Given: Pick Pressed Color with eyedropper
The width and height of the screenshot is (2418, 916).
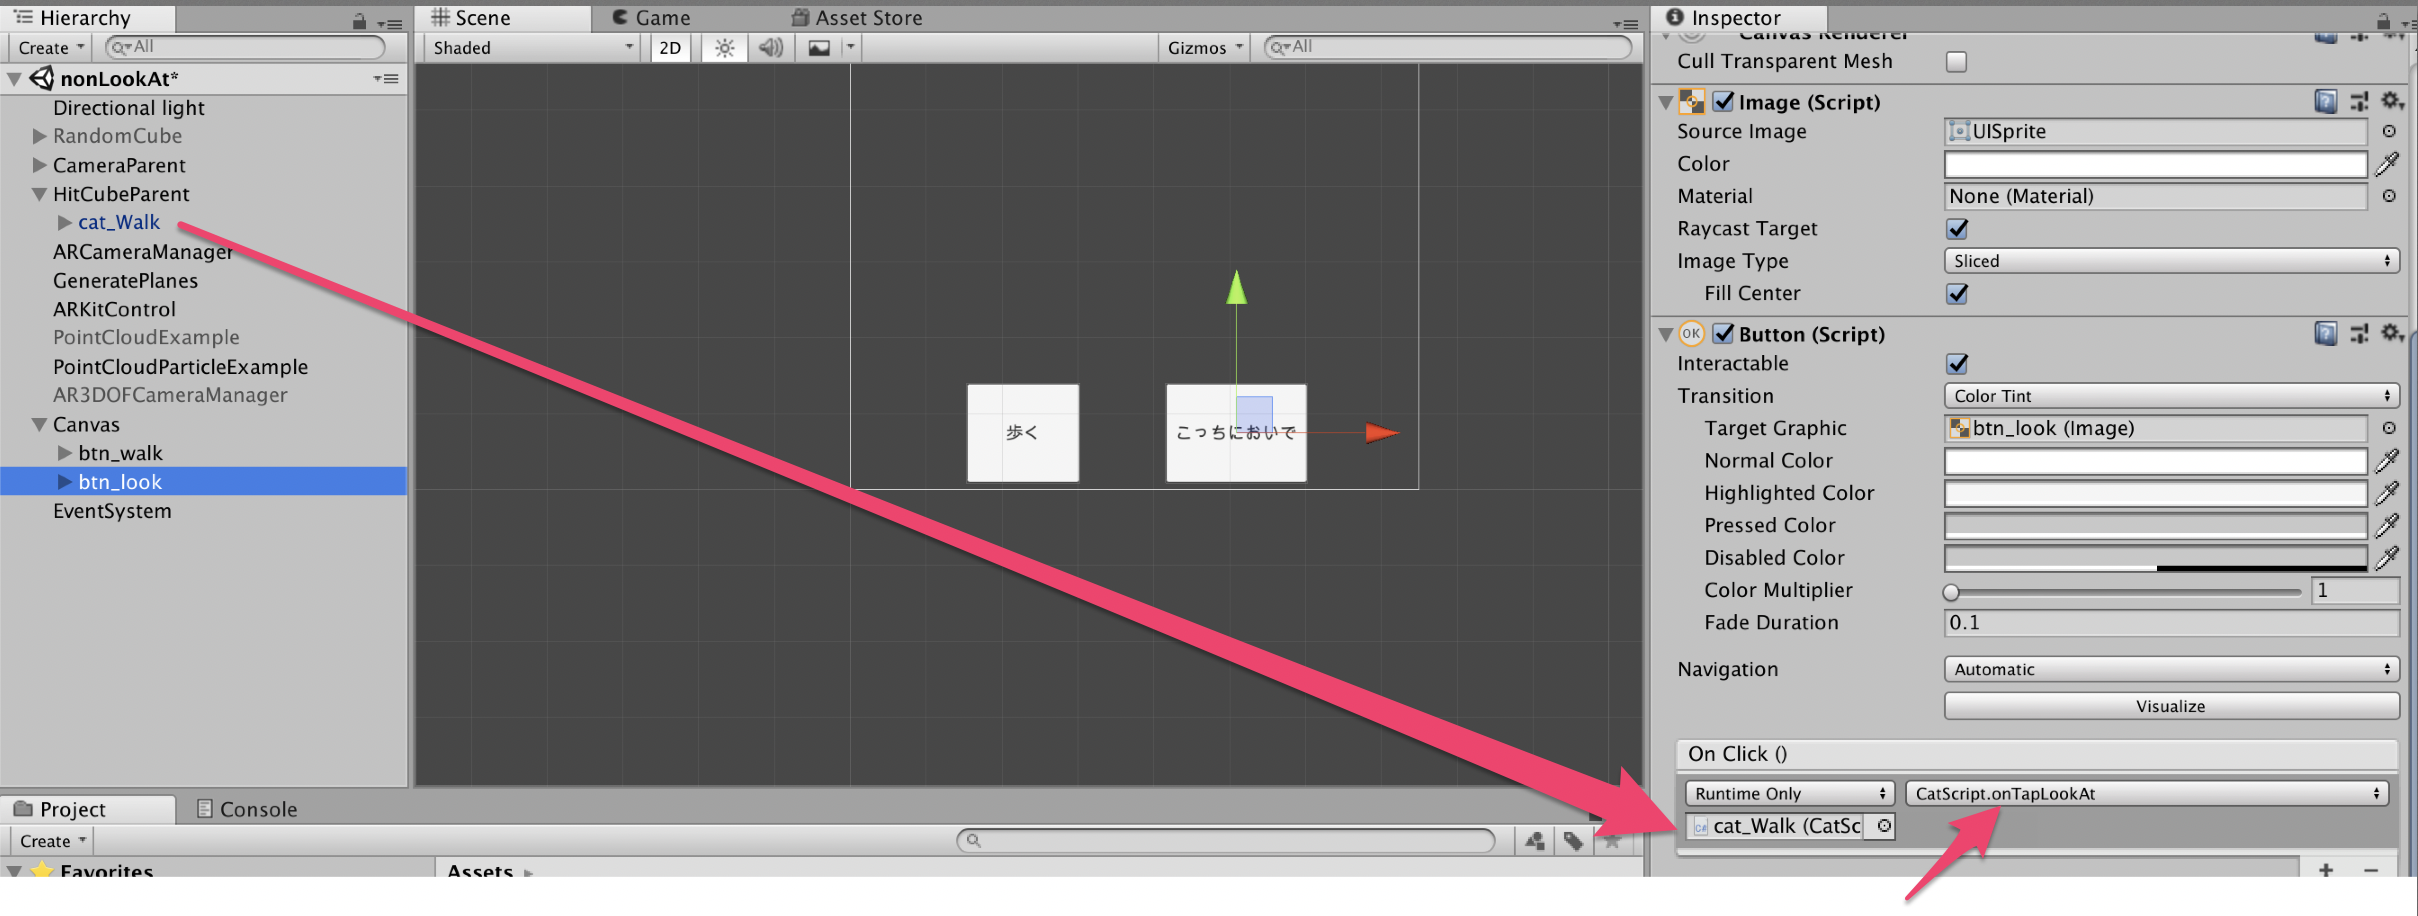Looking at the screenshot, I should point(2388,525).
